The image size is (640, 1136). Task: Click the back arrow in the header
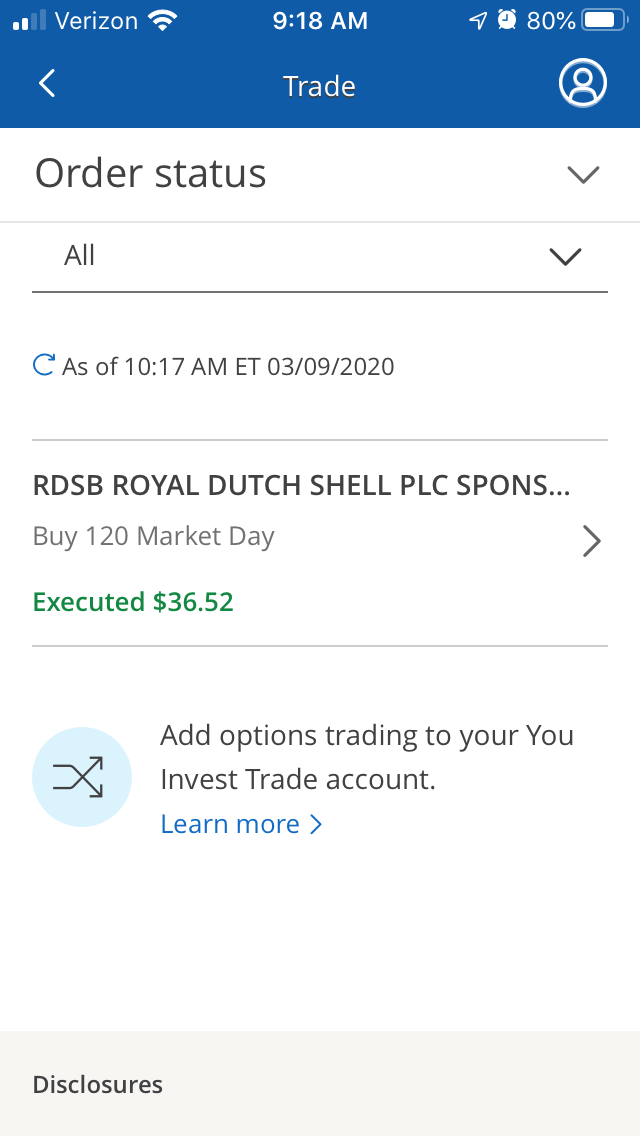[46, 84]
